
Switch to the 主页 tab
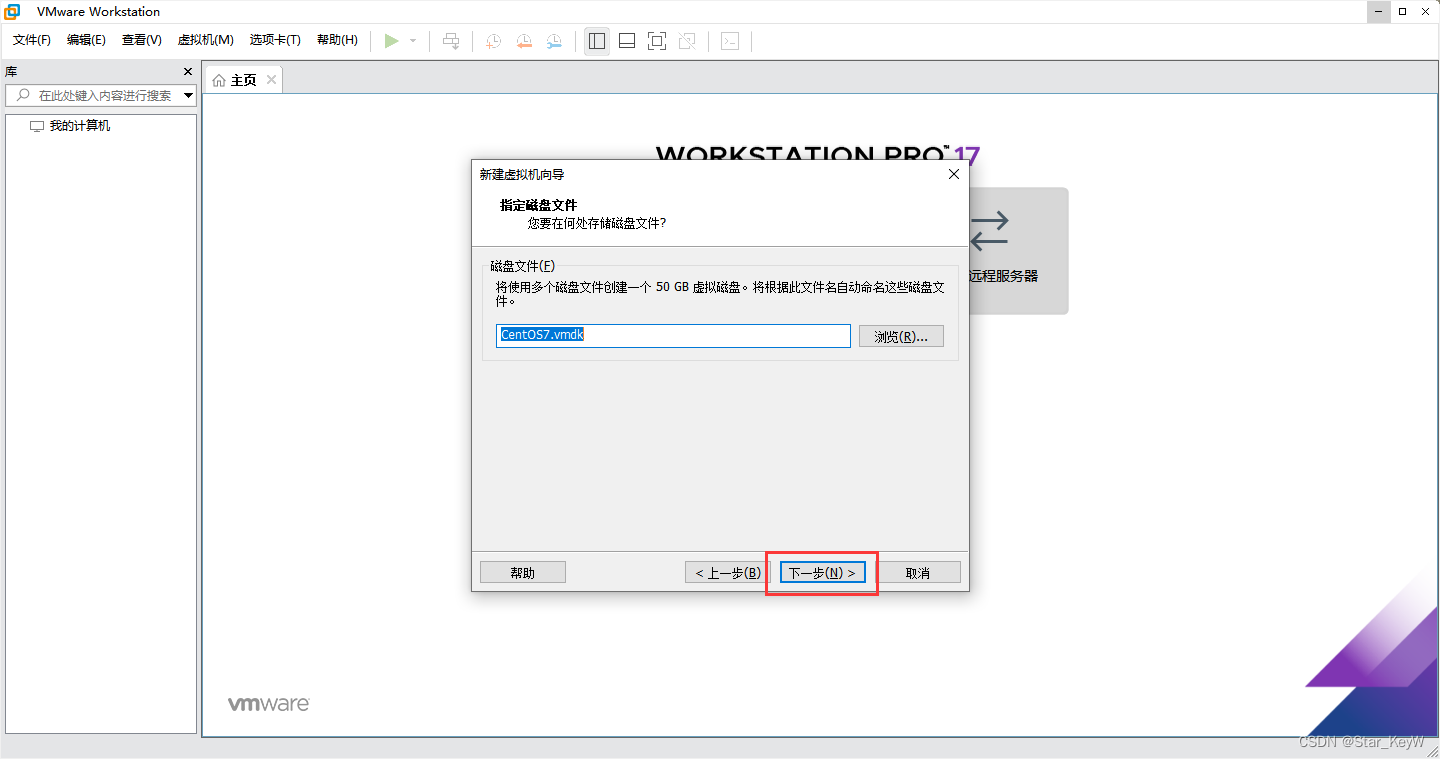pyautogui.click(x=242, y=79)
